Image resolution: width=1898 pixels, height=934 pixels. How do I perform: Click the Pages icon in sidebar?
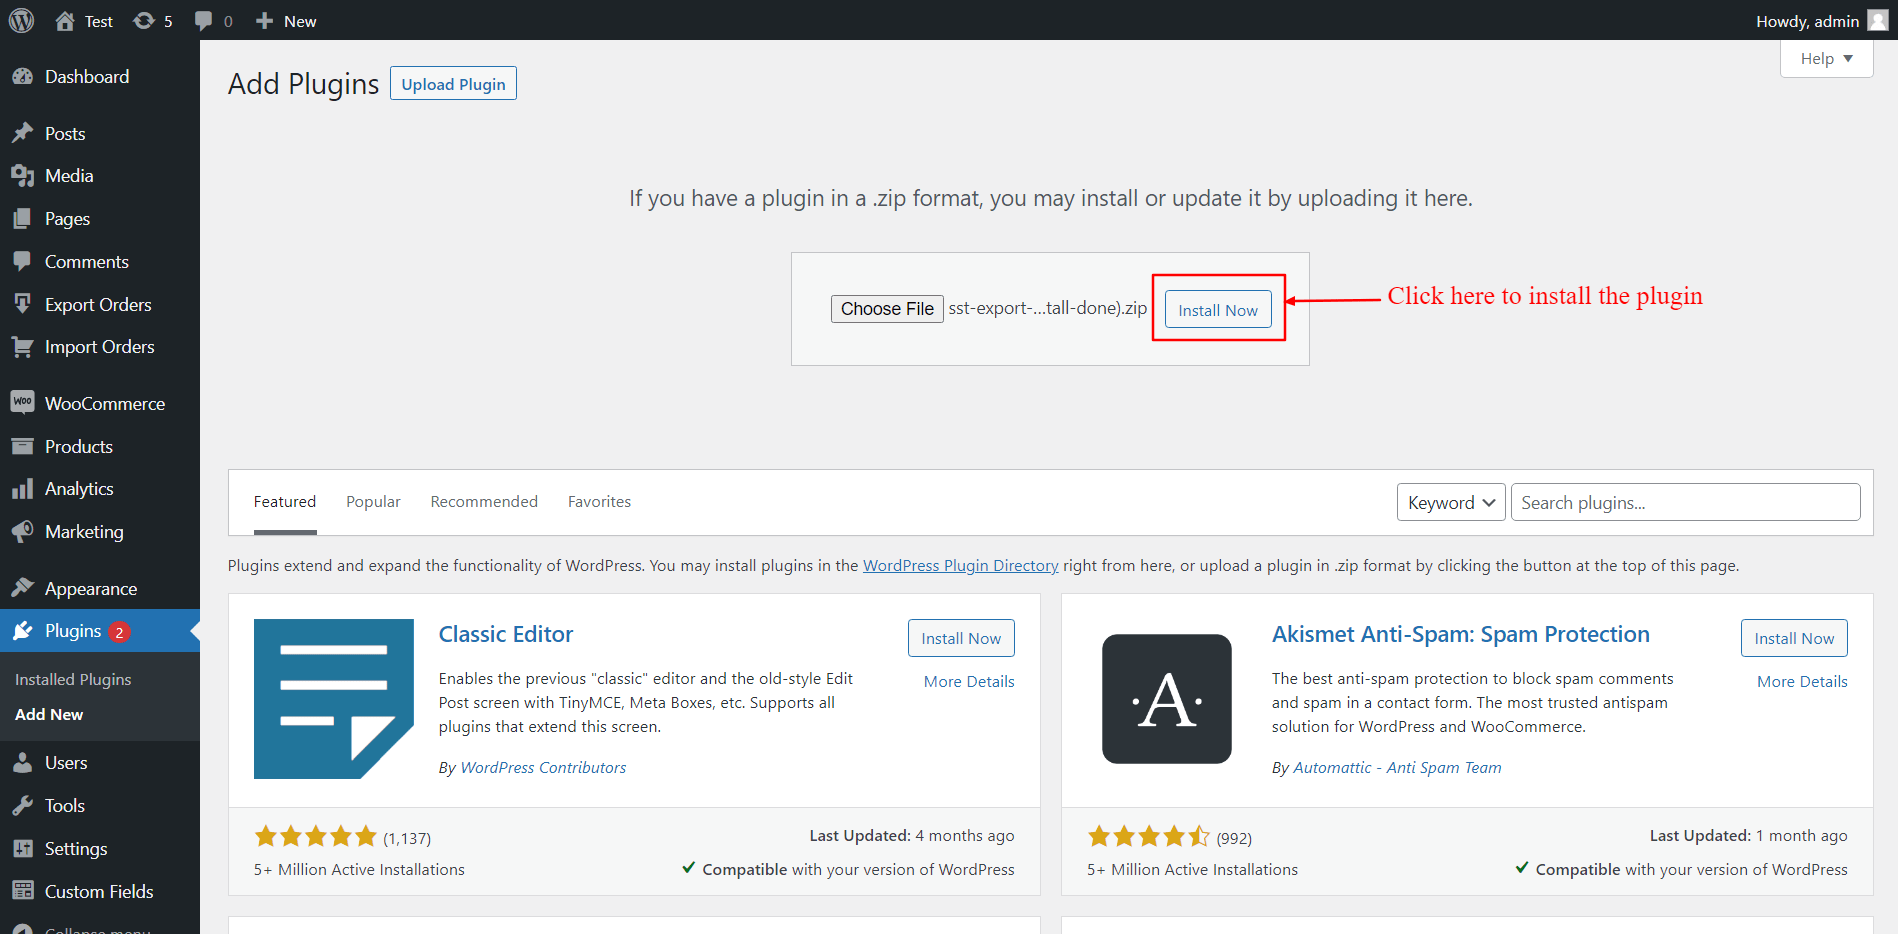click(22, 219)
